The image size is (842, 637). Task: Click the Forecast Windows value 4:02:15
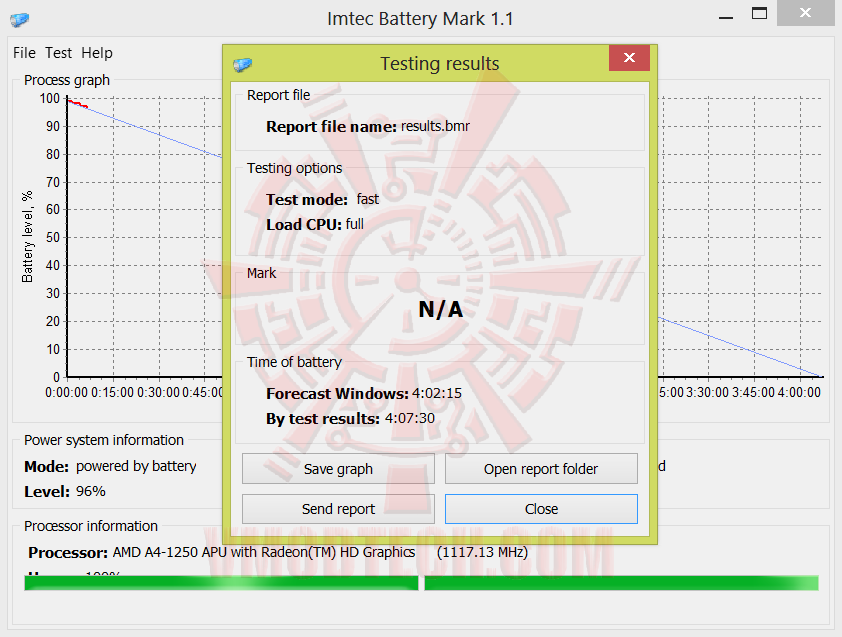tap(437, 393)
